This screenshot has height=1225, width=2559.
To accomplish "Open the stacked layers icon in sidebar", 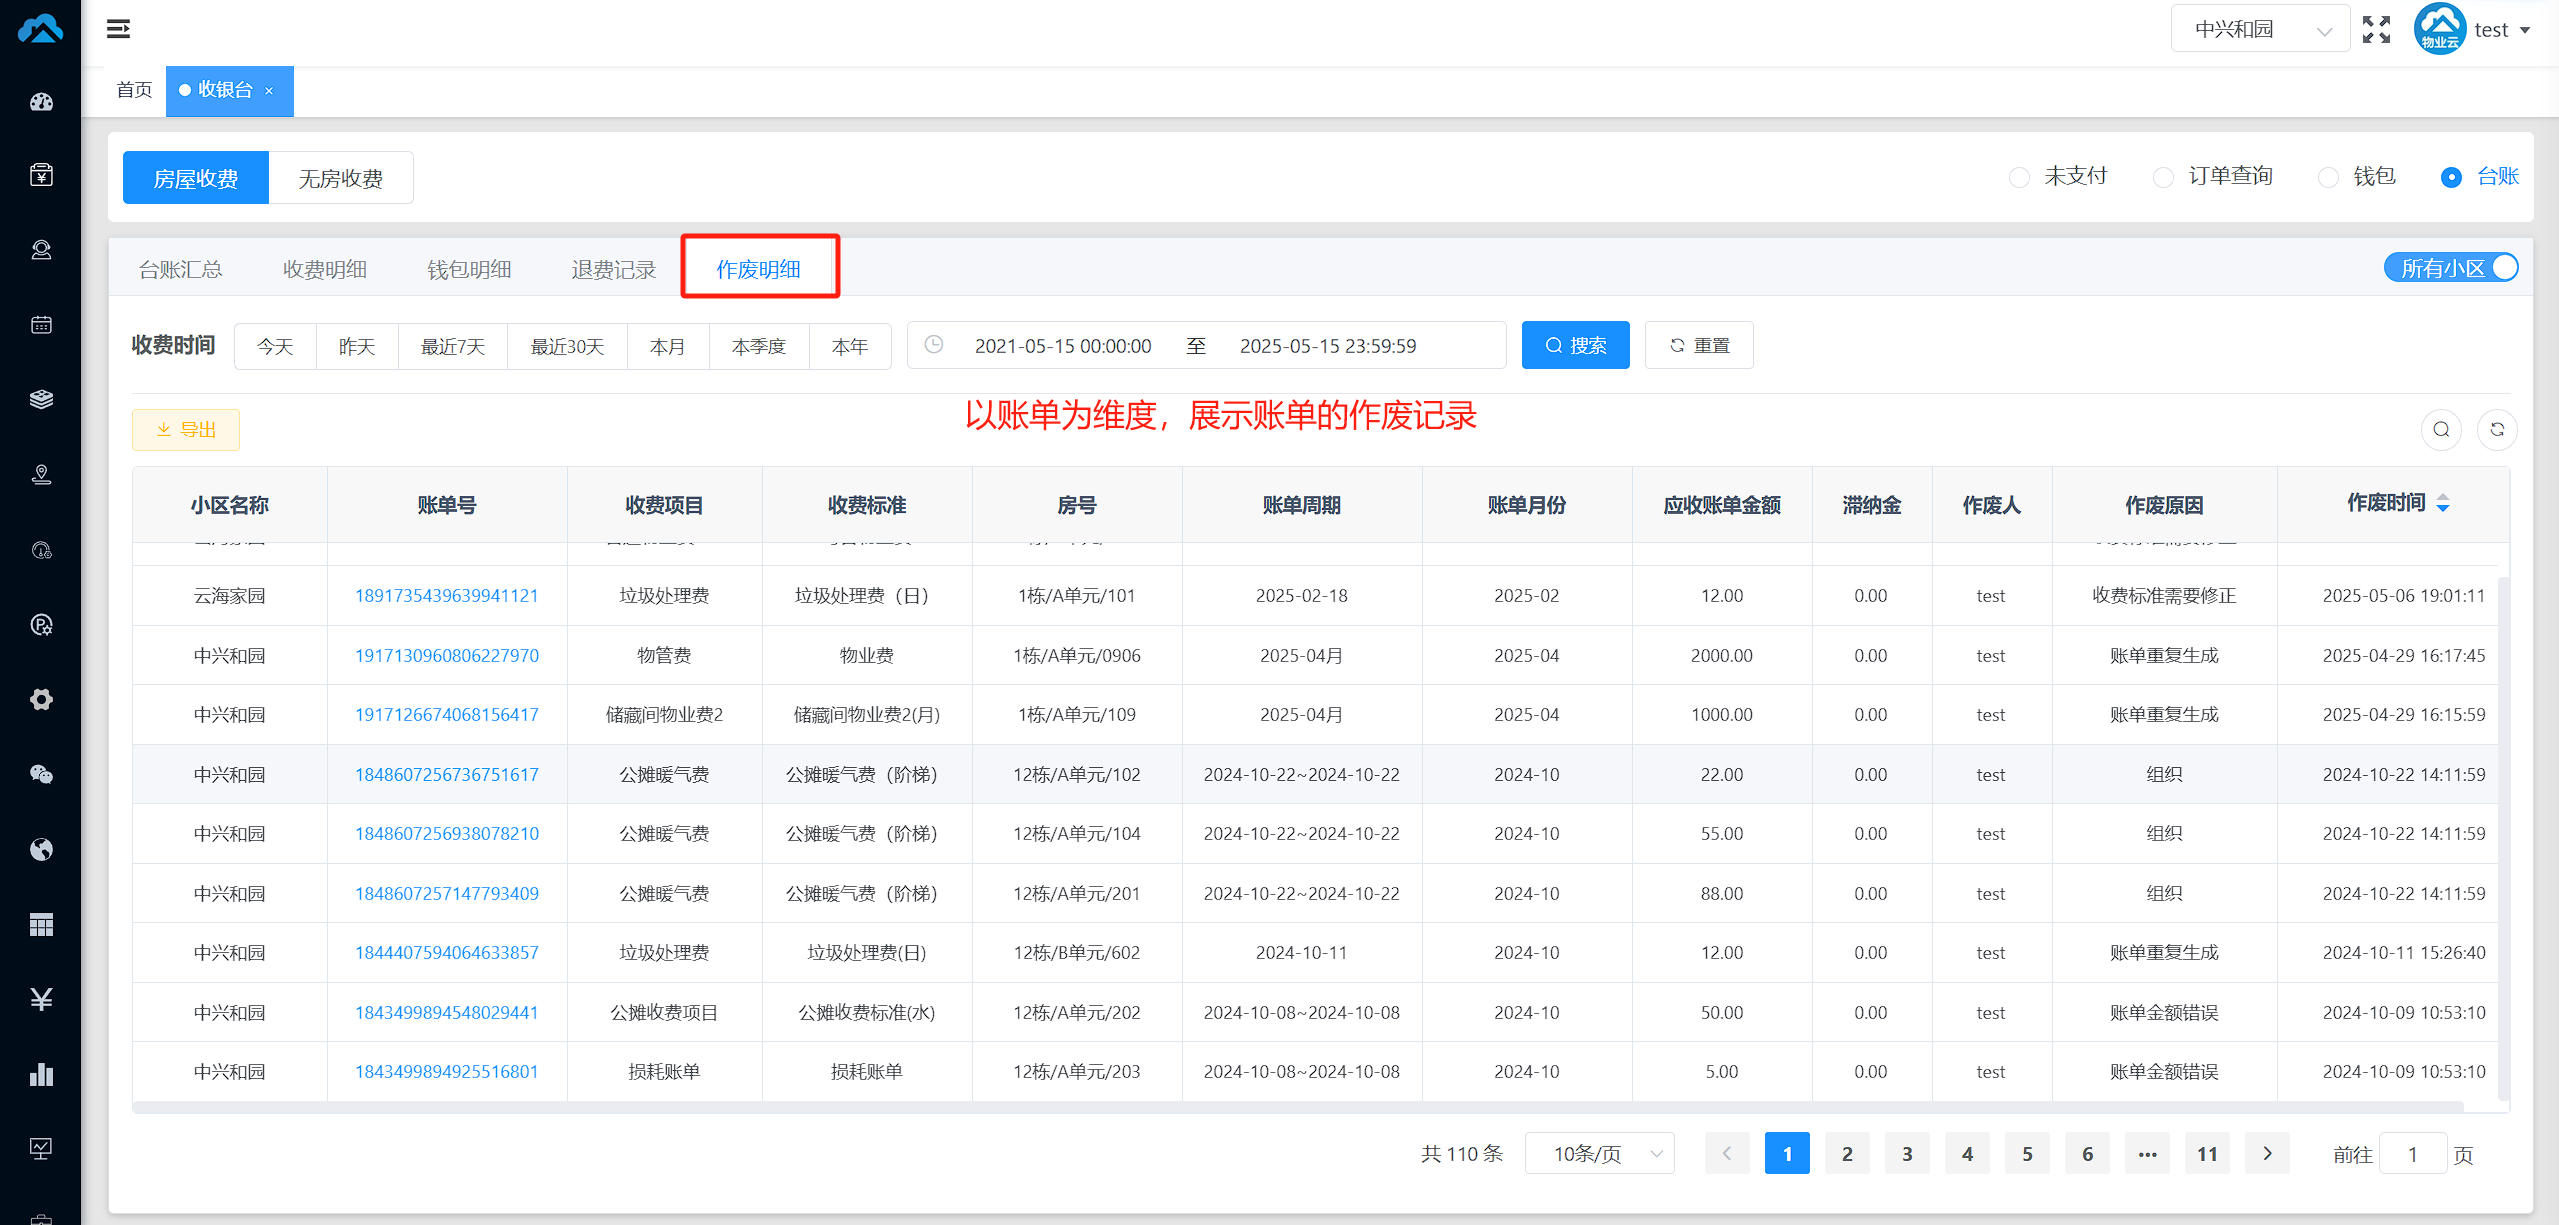I will (41, 399).
